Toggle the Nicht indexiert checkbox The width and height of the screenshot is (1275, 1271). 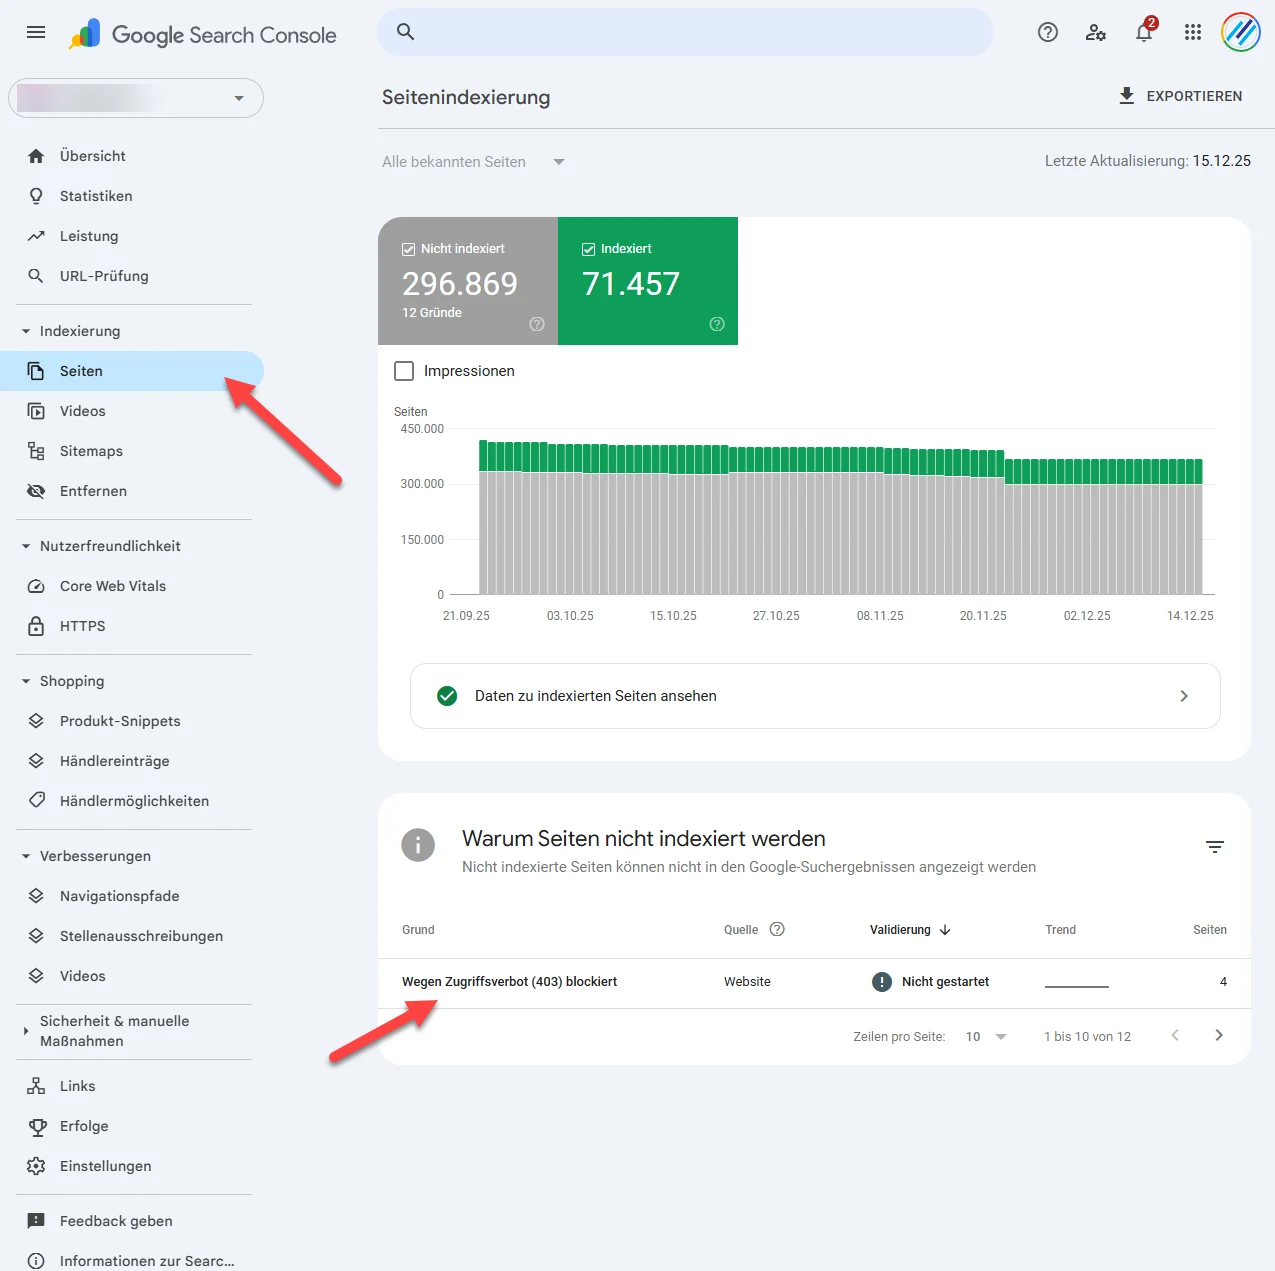pos(408,249)
